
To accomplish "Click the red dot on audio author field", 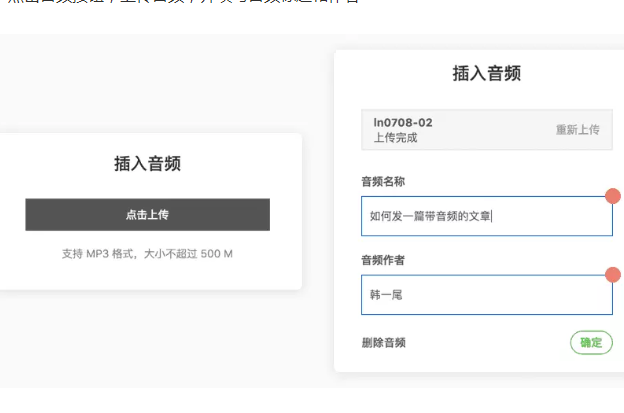I will (612, 274).
